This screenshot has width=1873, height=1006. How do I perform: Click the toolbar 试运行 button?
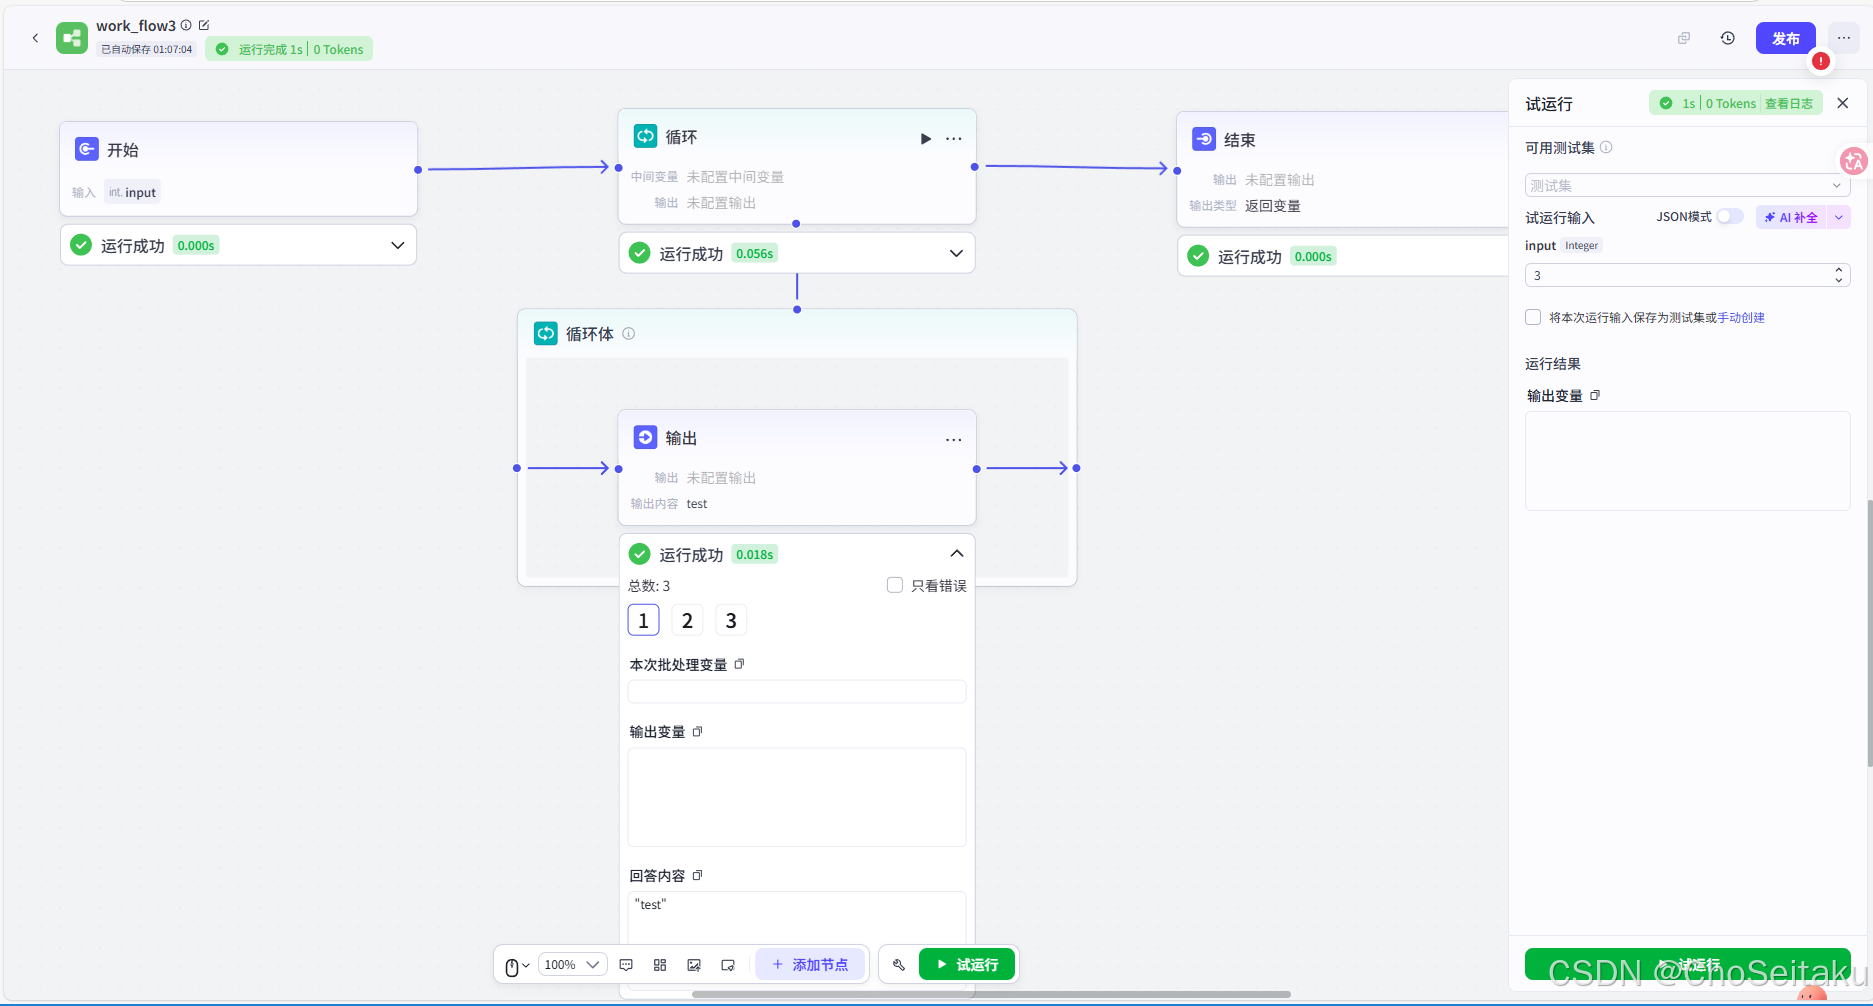pyautogui.click(x=967, y=965)
